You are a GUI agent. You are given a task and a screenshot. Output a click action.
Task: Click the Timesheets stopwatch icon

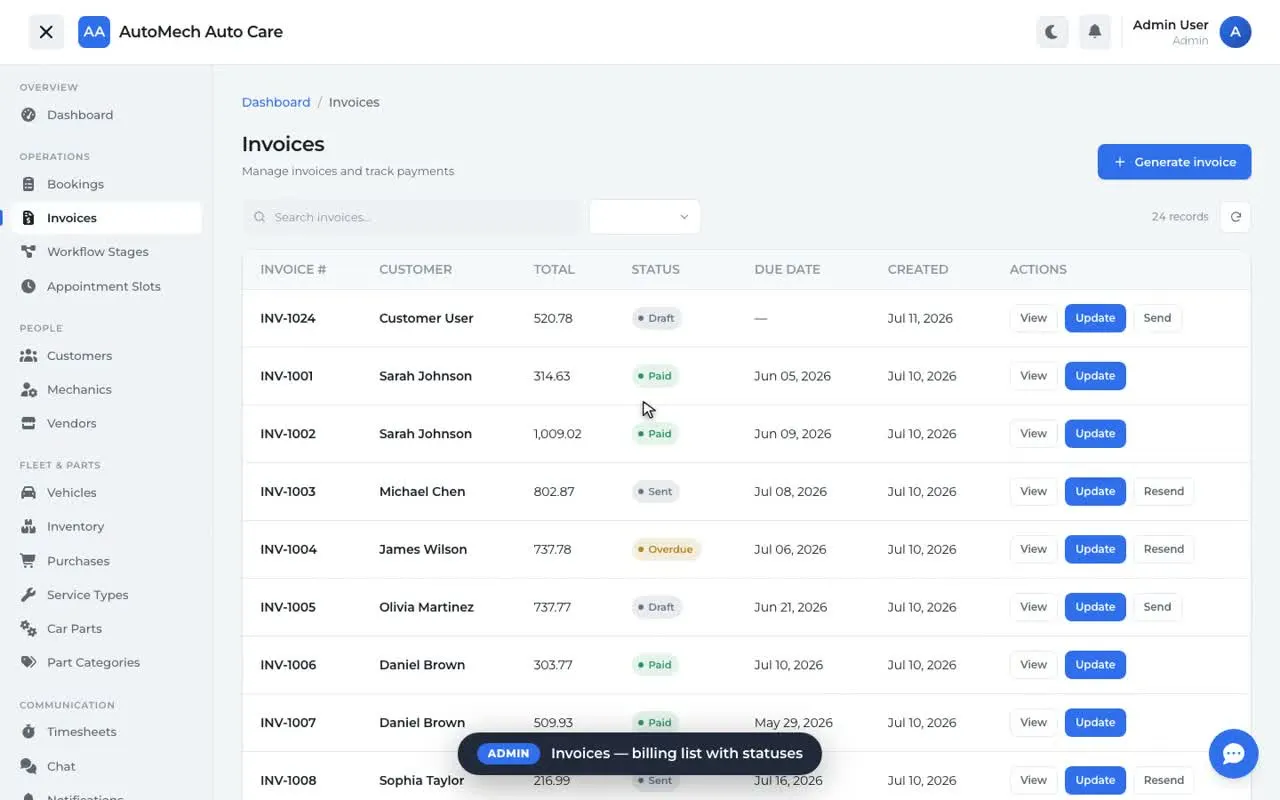[x=28, y=732]
